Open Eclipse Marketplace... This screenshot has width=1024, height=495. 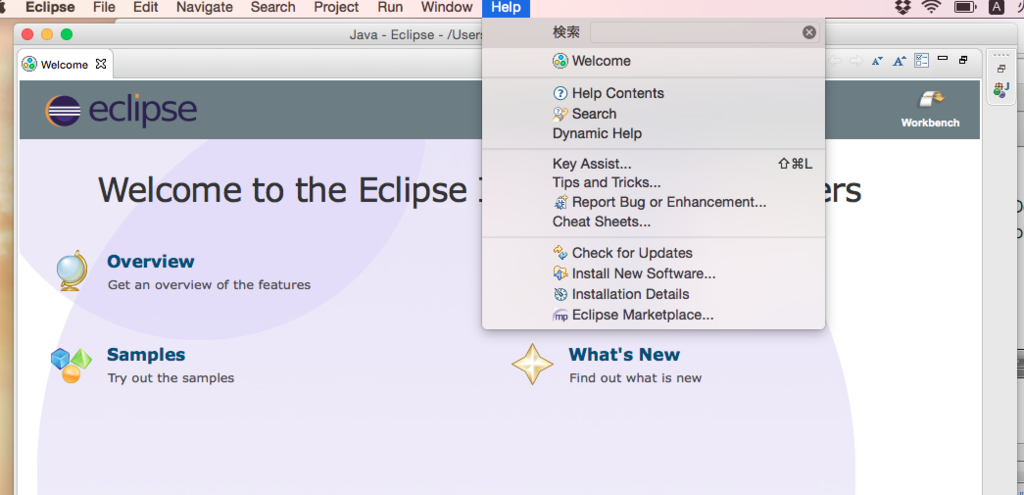click(653, 315)
